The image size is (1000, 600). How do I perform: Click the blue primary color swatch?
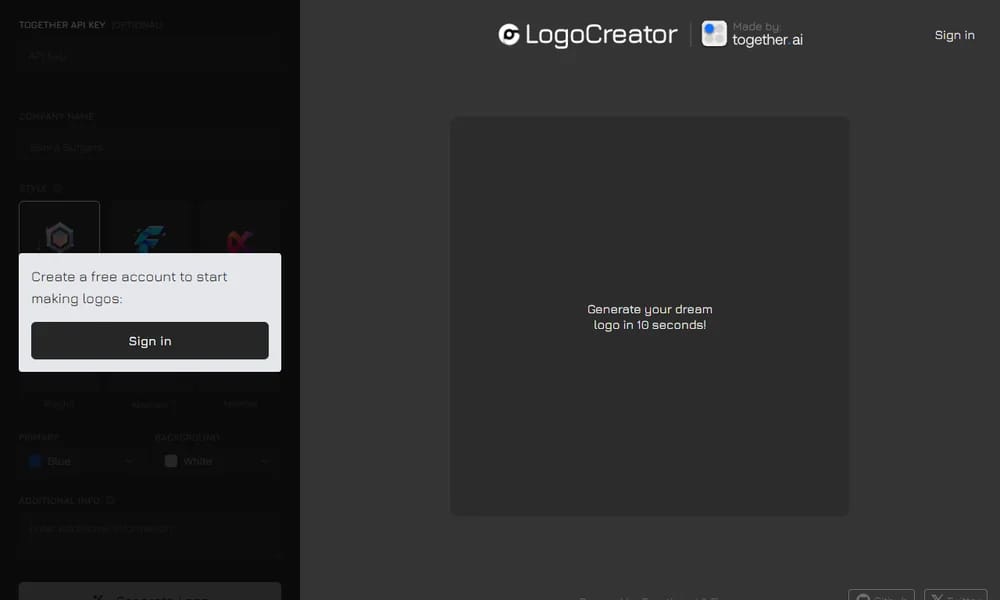click(35, 461)
